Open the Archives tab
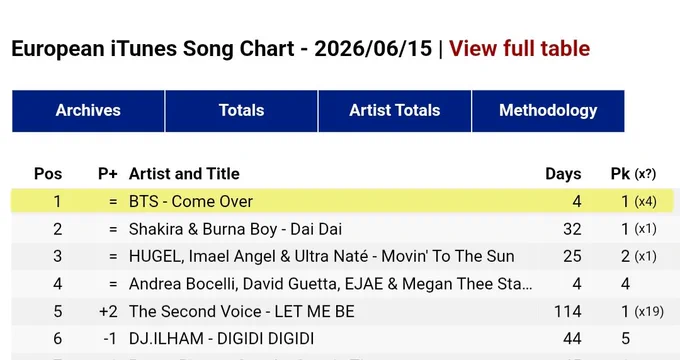This screenshot has width=680, height=360. point(88,111)
